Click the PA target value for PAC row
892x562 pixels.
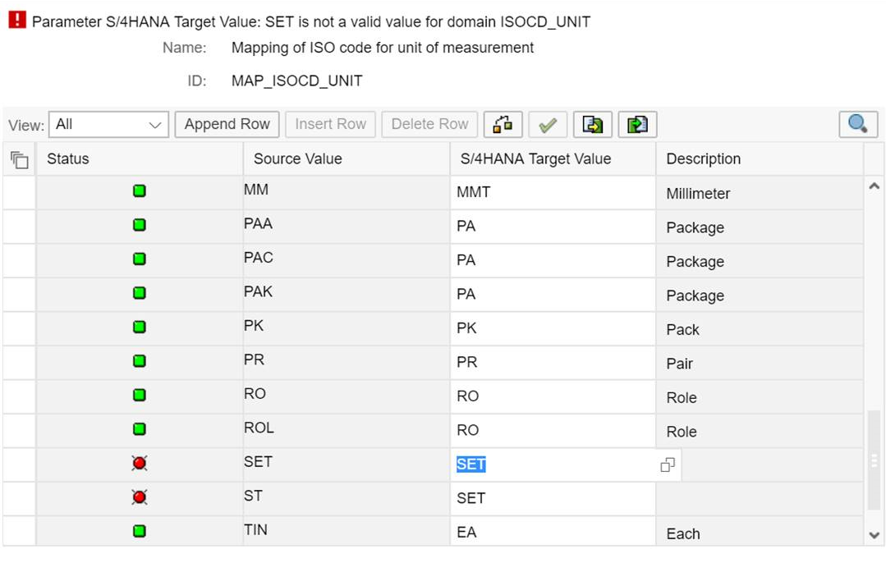553,261
